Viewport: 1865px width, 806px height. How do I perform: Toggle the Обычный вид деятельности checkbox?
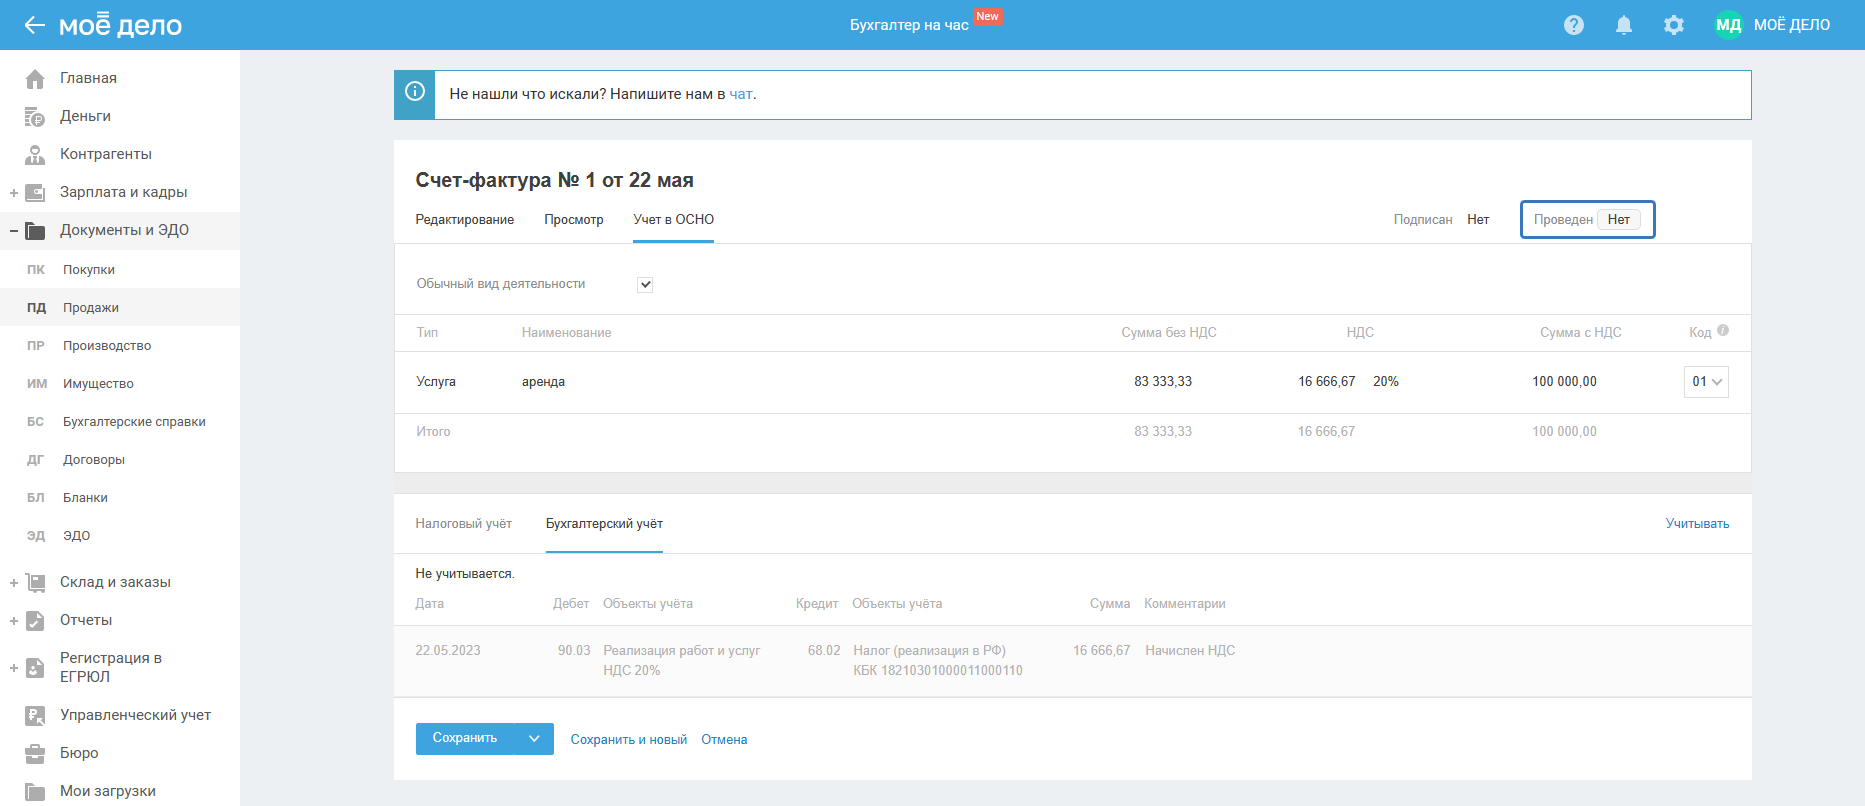pos(646,285)
